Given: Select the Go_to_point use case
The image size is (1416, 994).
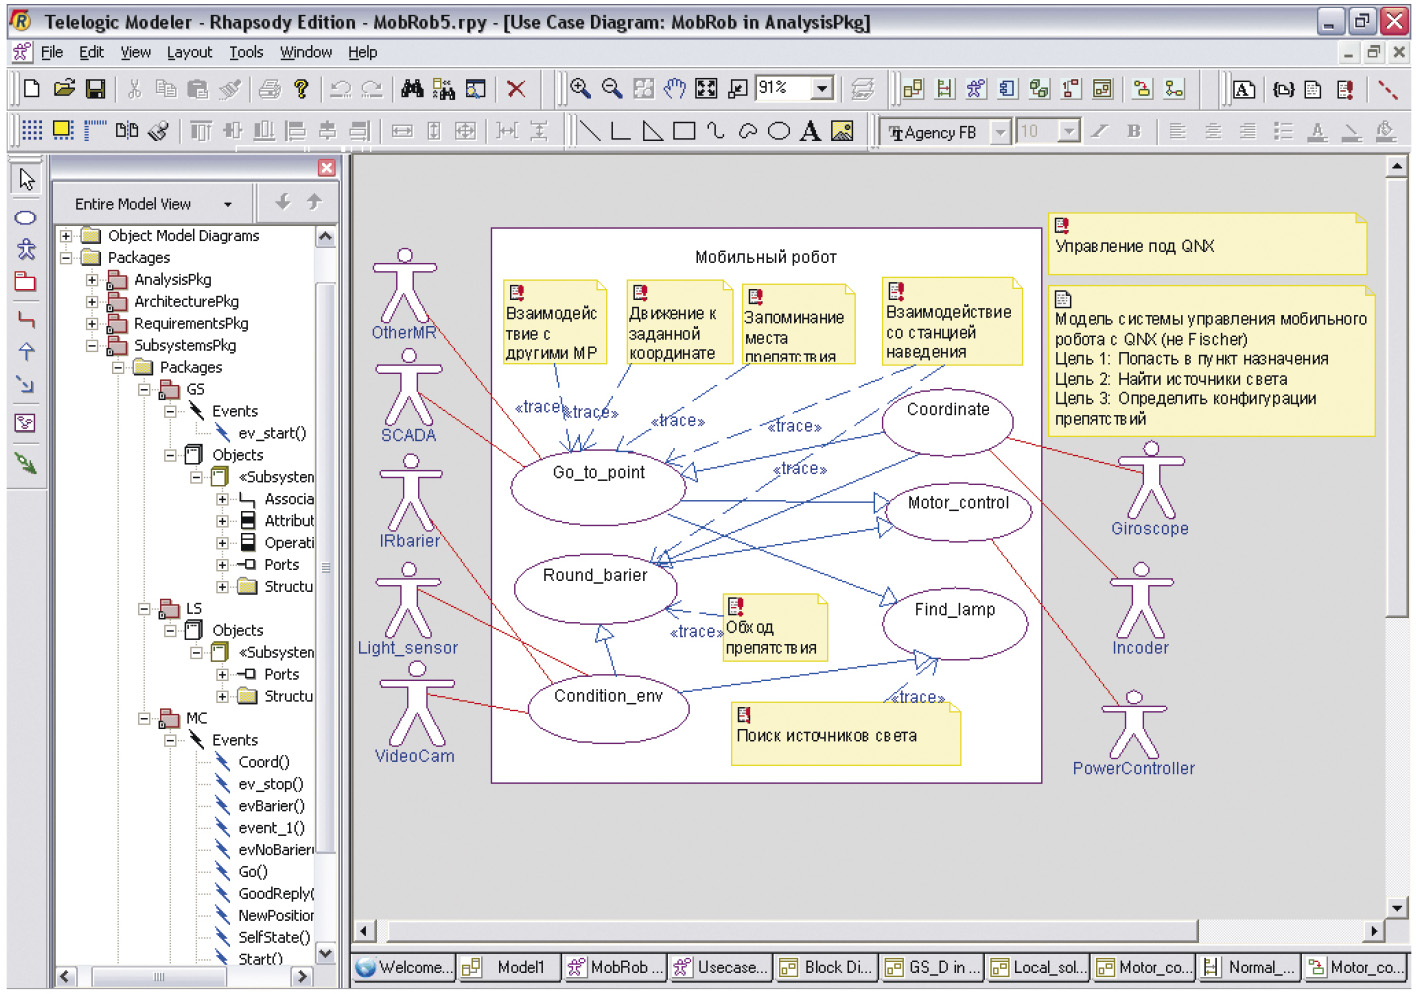Looking at the screenshot, I should pos(598,486).
